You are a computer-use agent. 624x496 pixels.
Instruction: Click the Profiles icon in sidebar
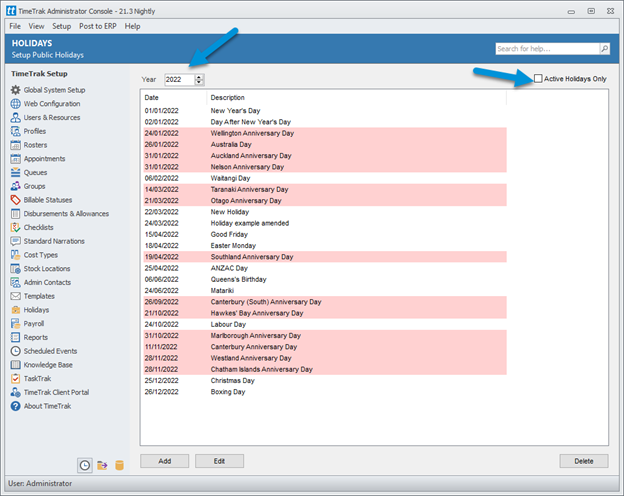coord(15,131)
